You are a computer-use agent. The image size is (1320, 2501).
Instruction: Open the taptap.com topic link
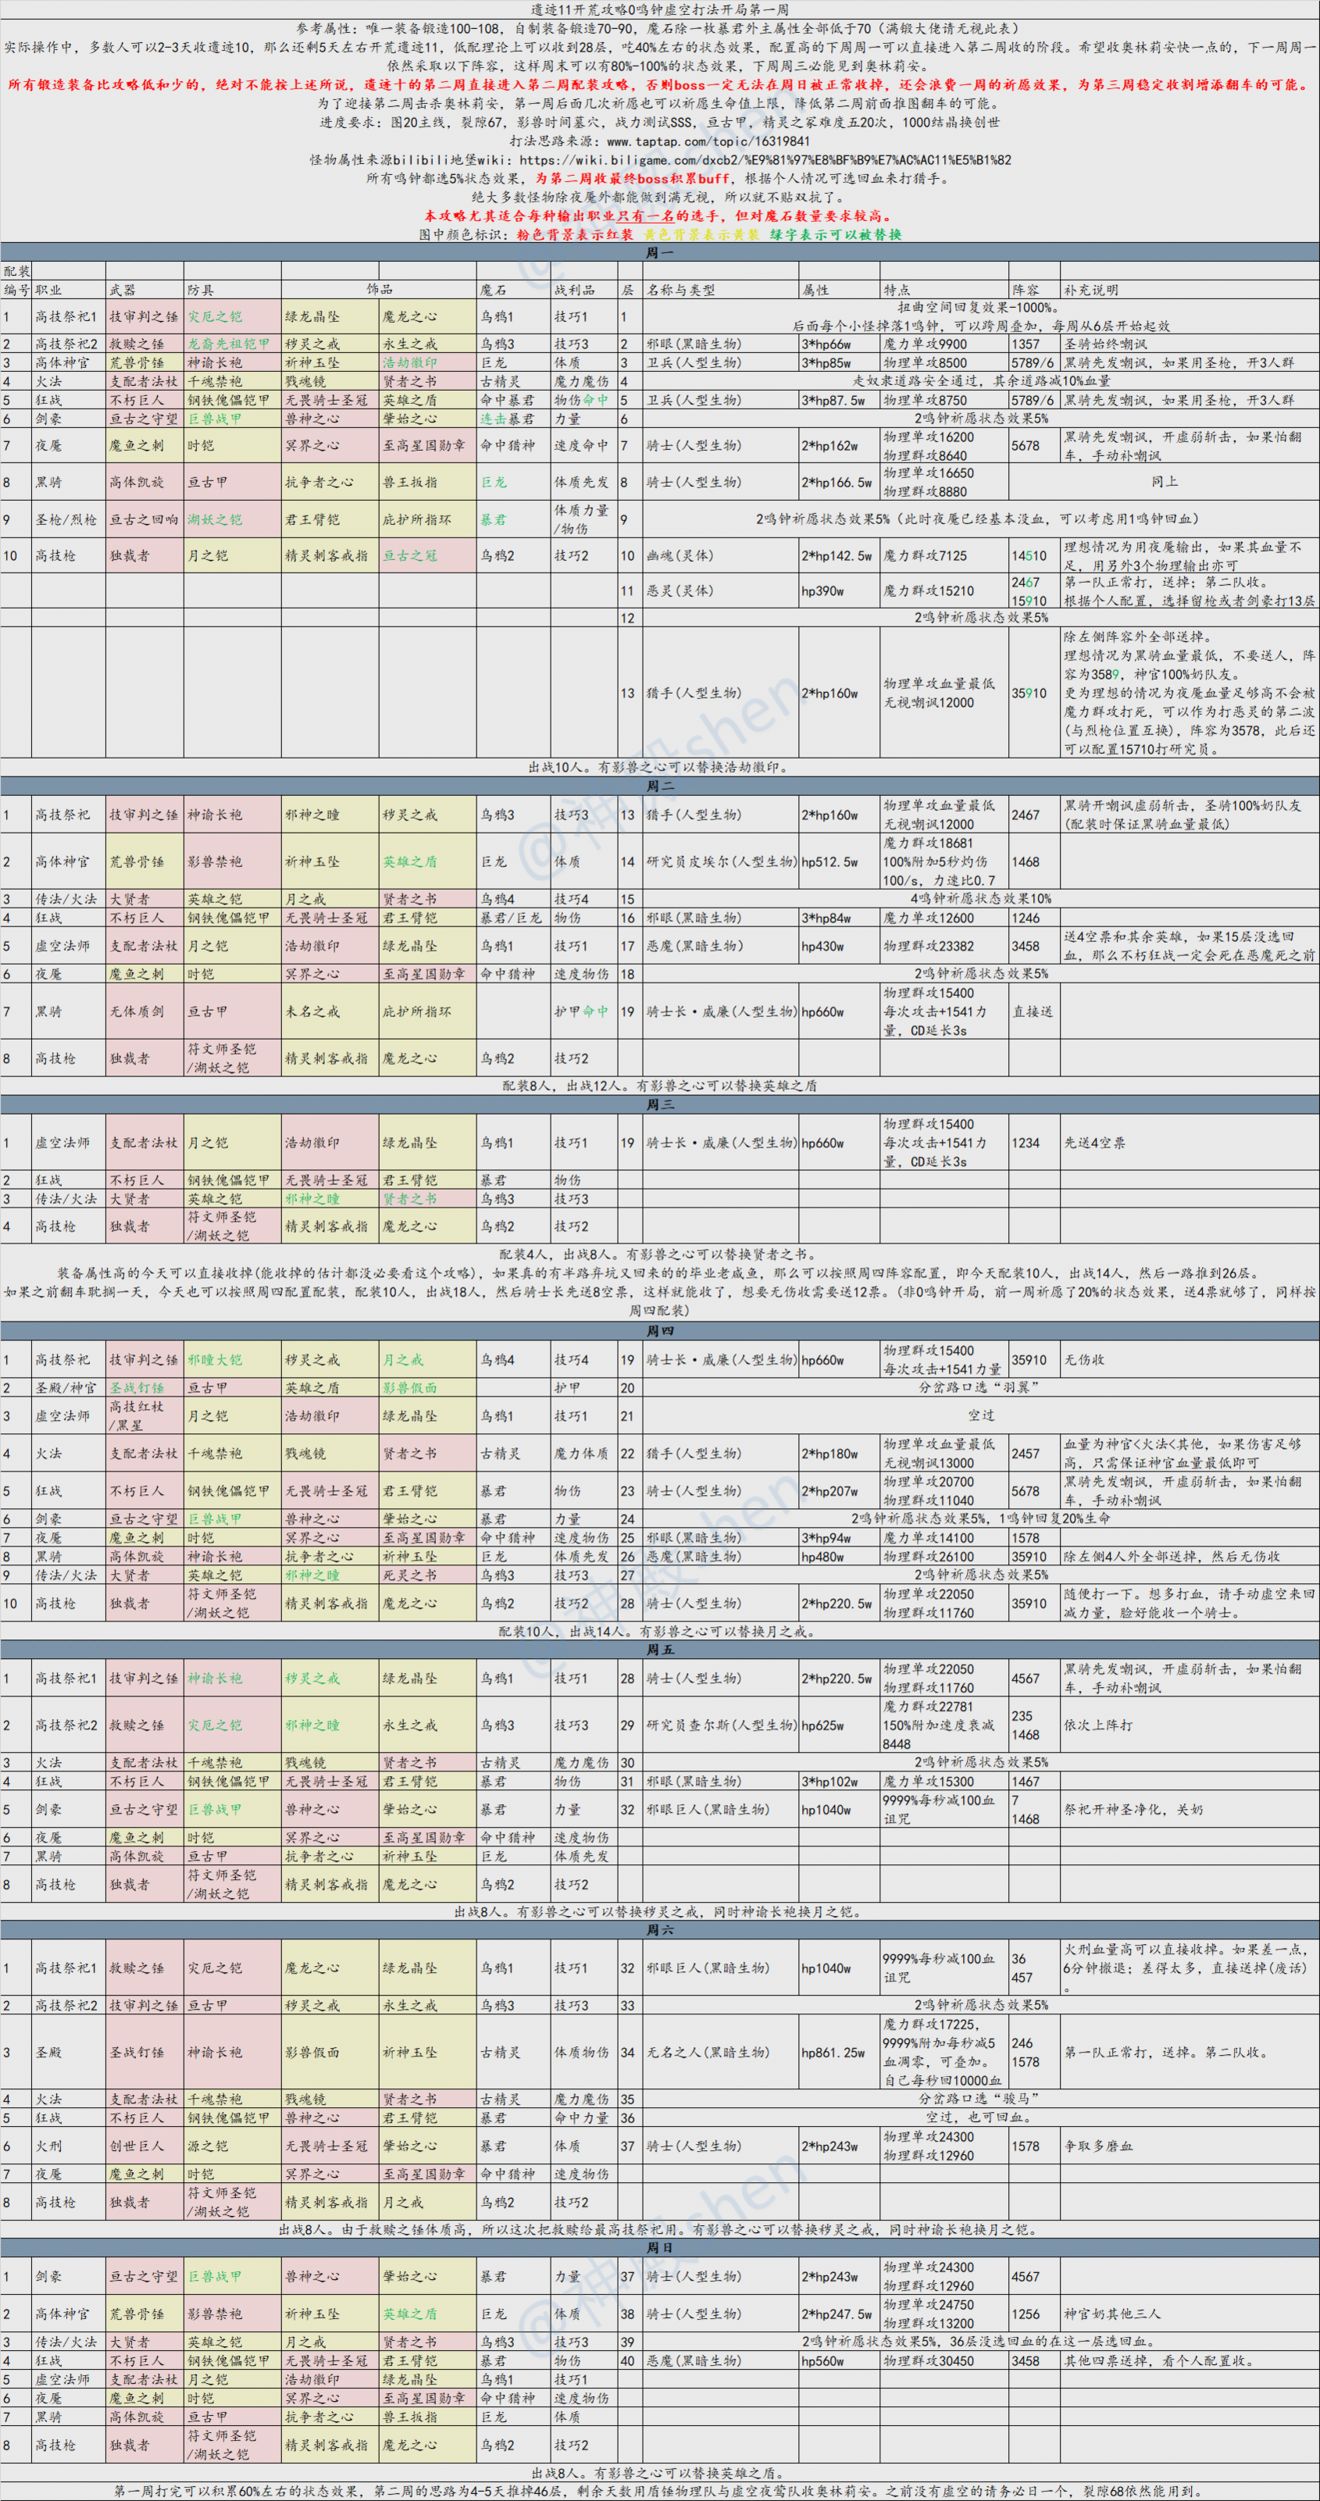(x=707, y=141)
